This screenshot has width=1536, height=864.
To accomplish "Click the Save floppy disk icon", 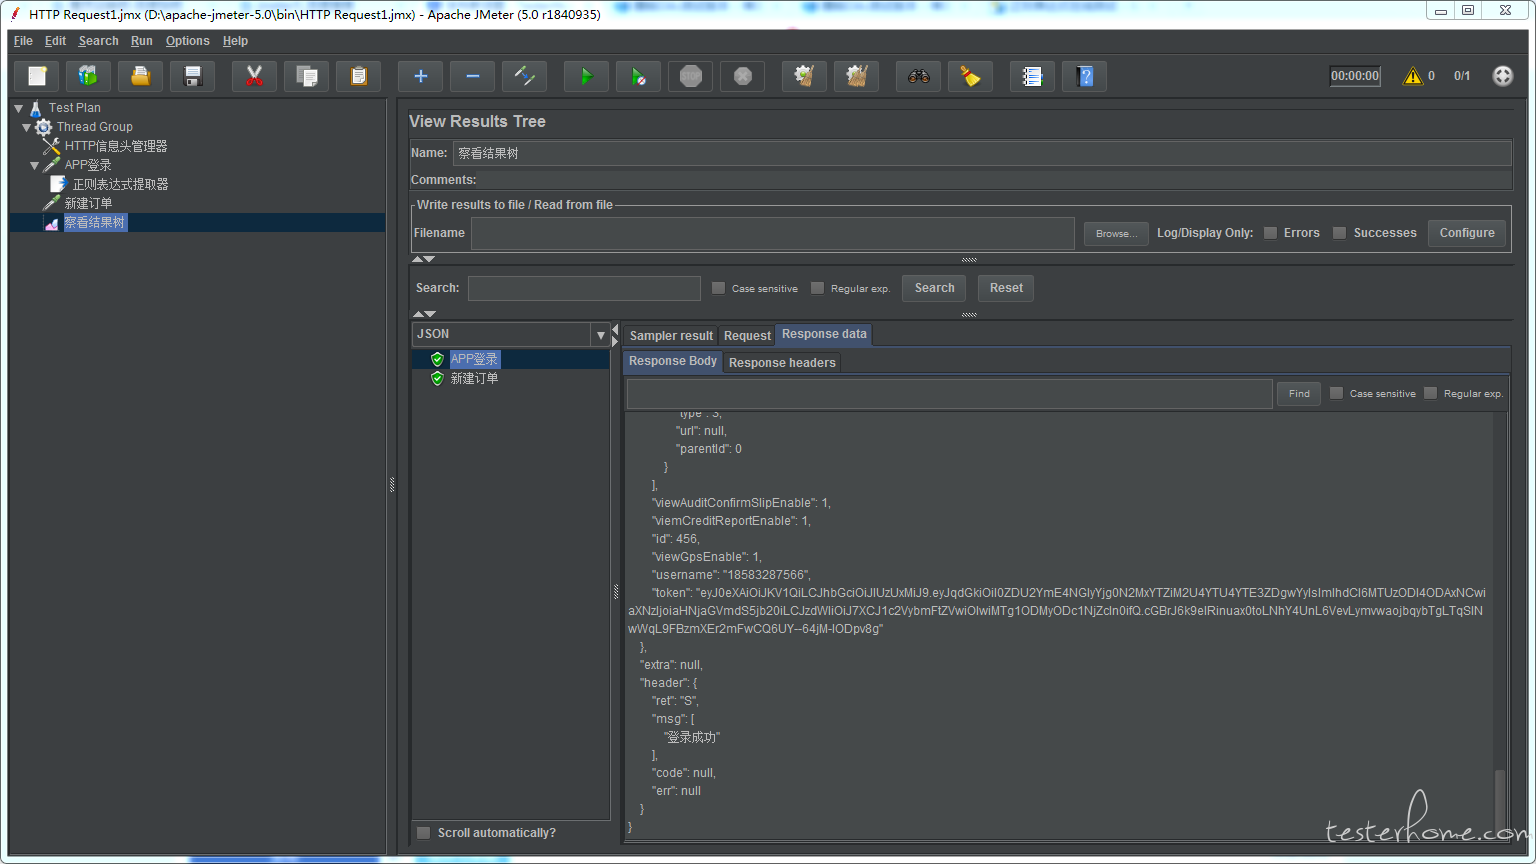I will (193, 76).
